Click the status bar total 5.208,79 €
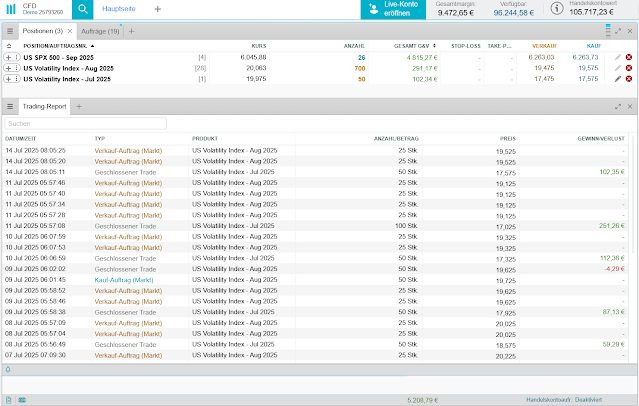Viewport: 639px width, 406px height. 423,400
